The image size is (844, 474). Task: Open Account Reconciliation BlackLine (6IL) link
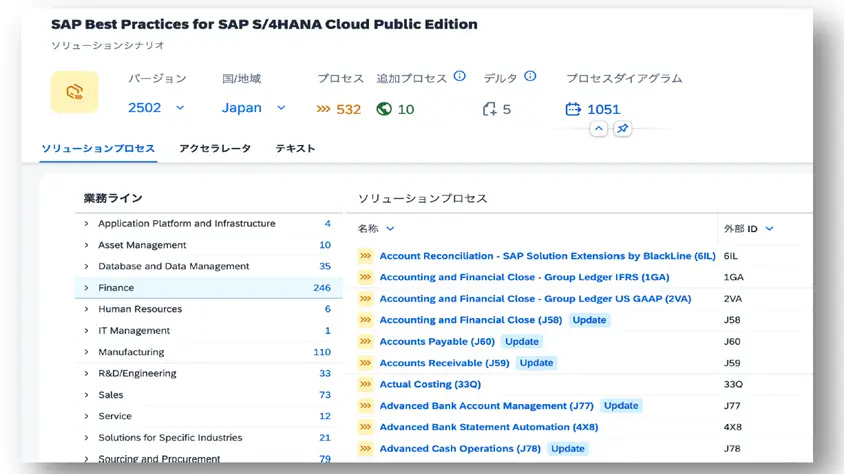coord(547,256)
